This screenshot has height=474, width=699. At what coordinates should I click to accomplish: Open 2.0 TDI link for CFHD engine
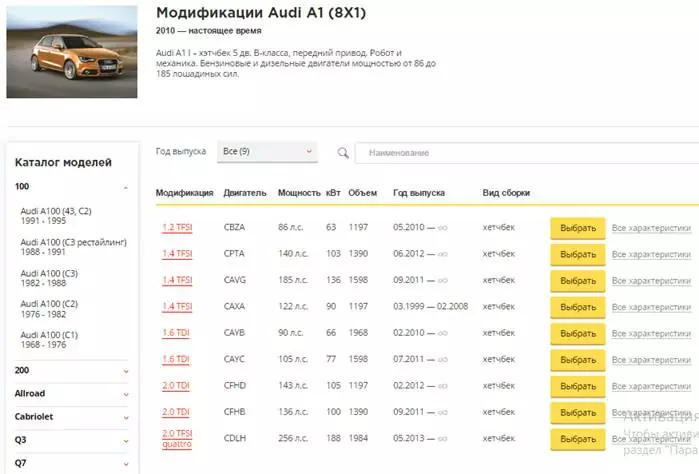(x=176, y=385)
